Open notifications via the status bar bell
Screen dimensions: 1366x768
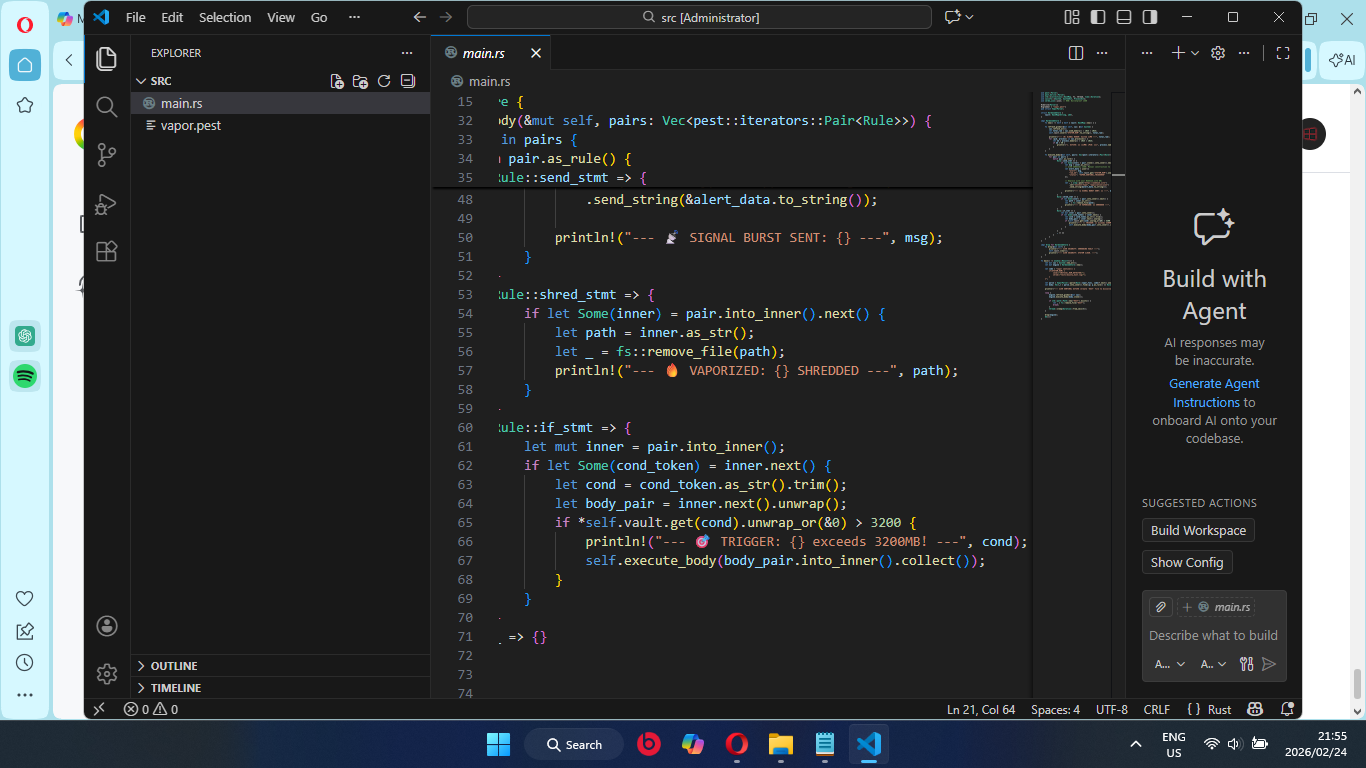pyautogui.click(x=1289, y=709)
